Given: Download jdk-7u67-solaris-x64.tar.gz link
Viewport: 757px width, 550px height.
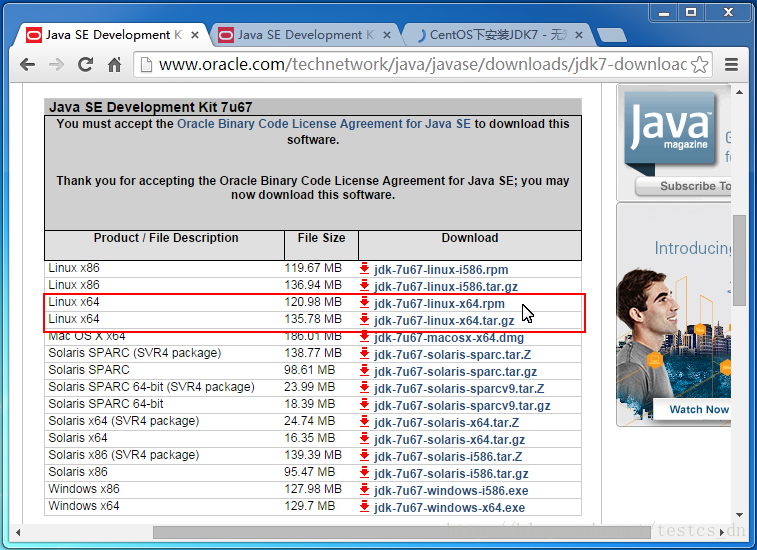Looking at the screenshot, I should [x=449, y=439].
